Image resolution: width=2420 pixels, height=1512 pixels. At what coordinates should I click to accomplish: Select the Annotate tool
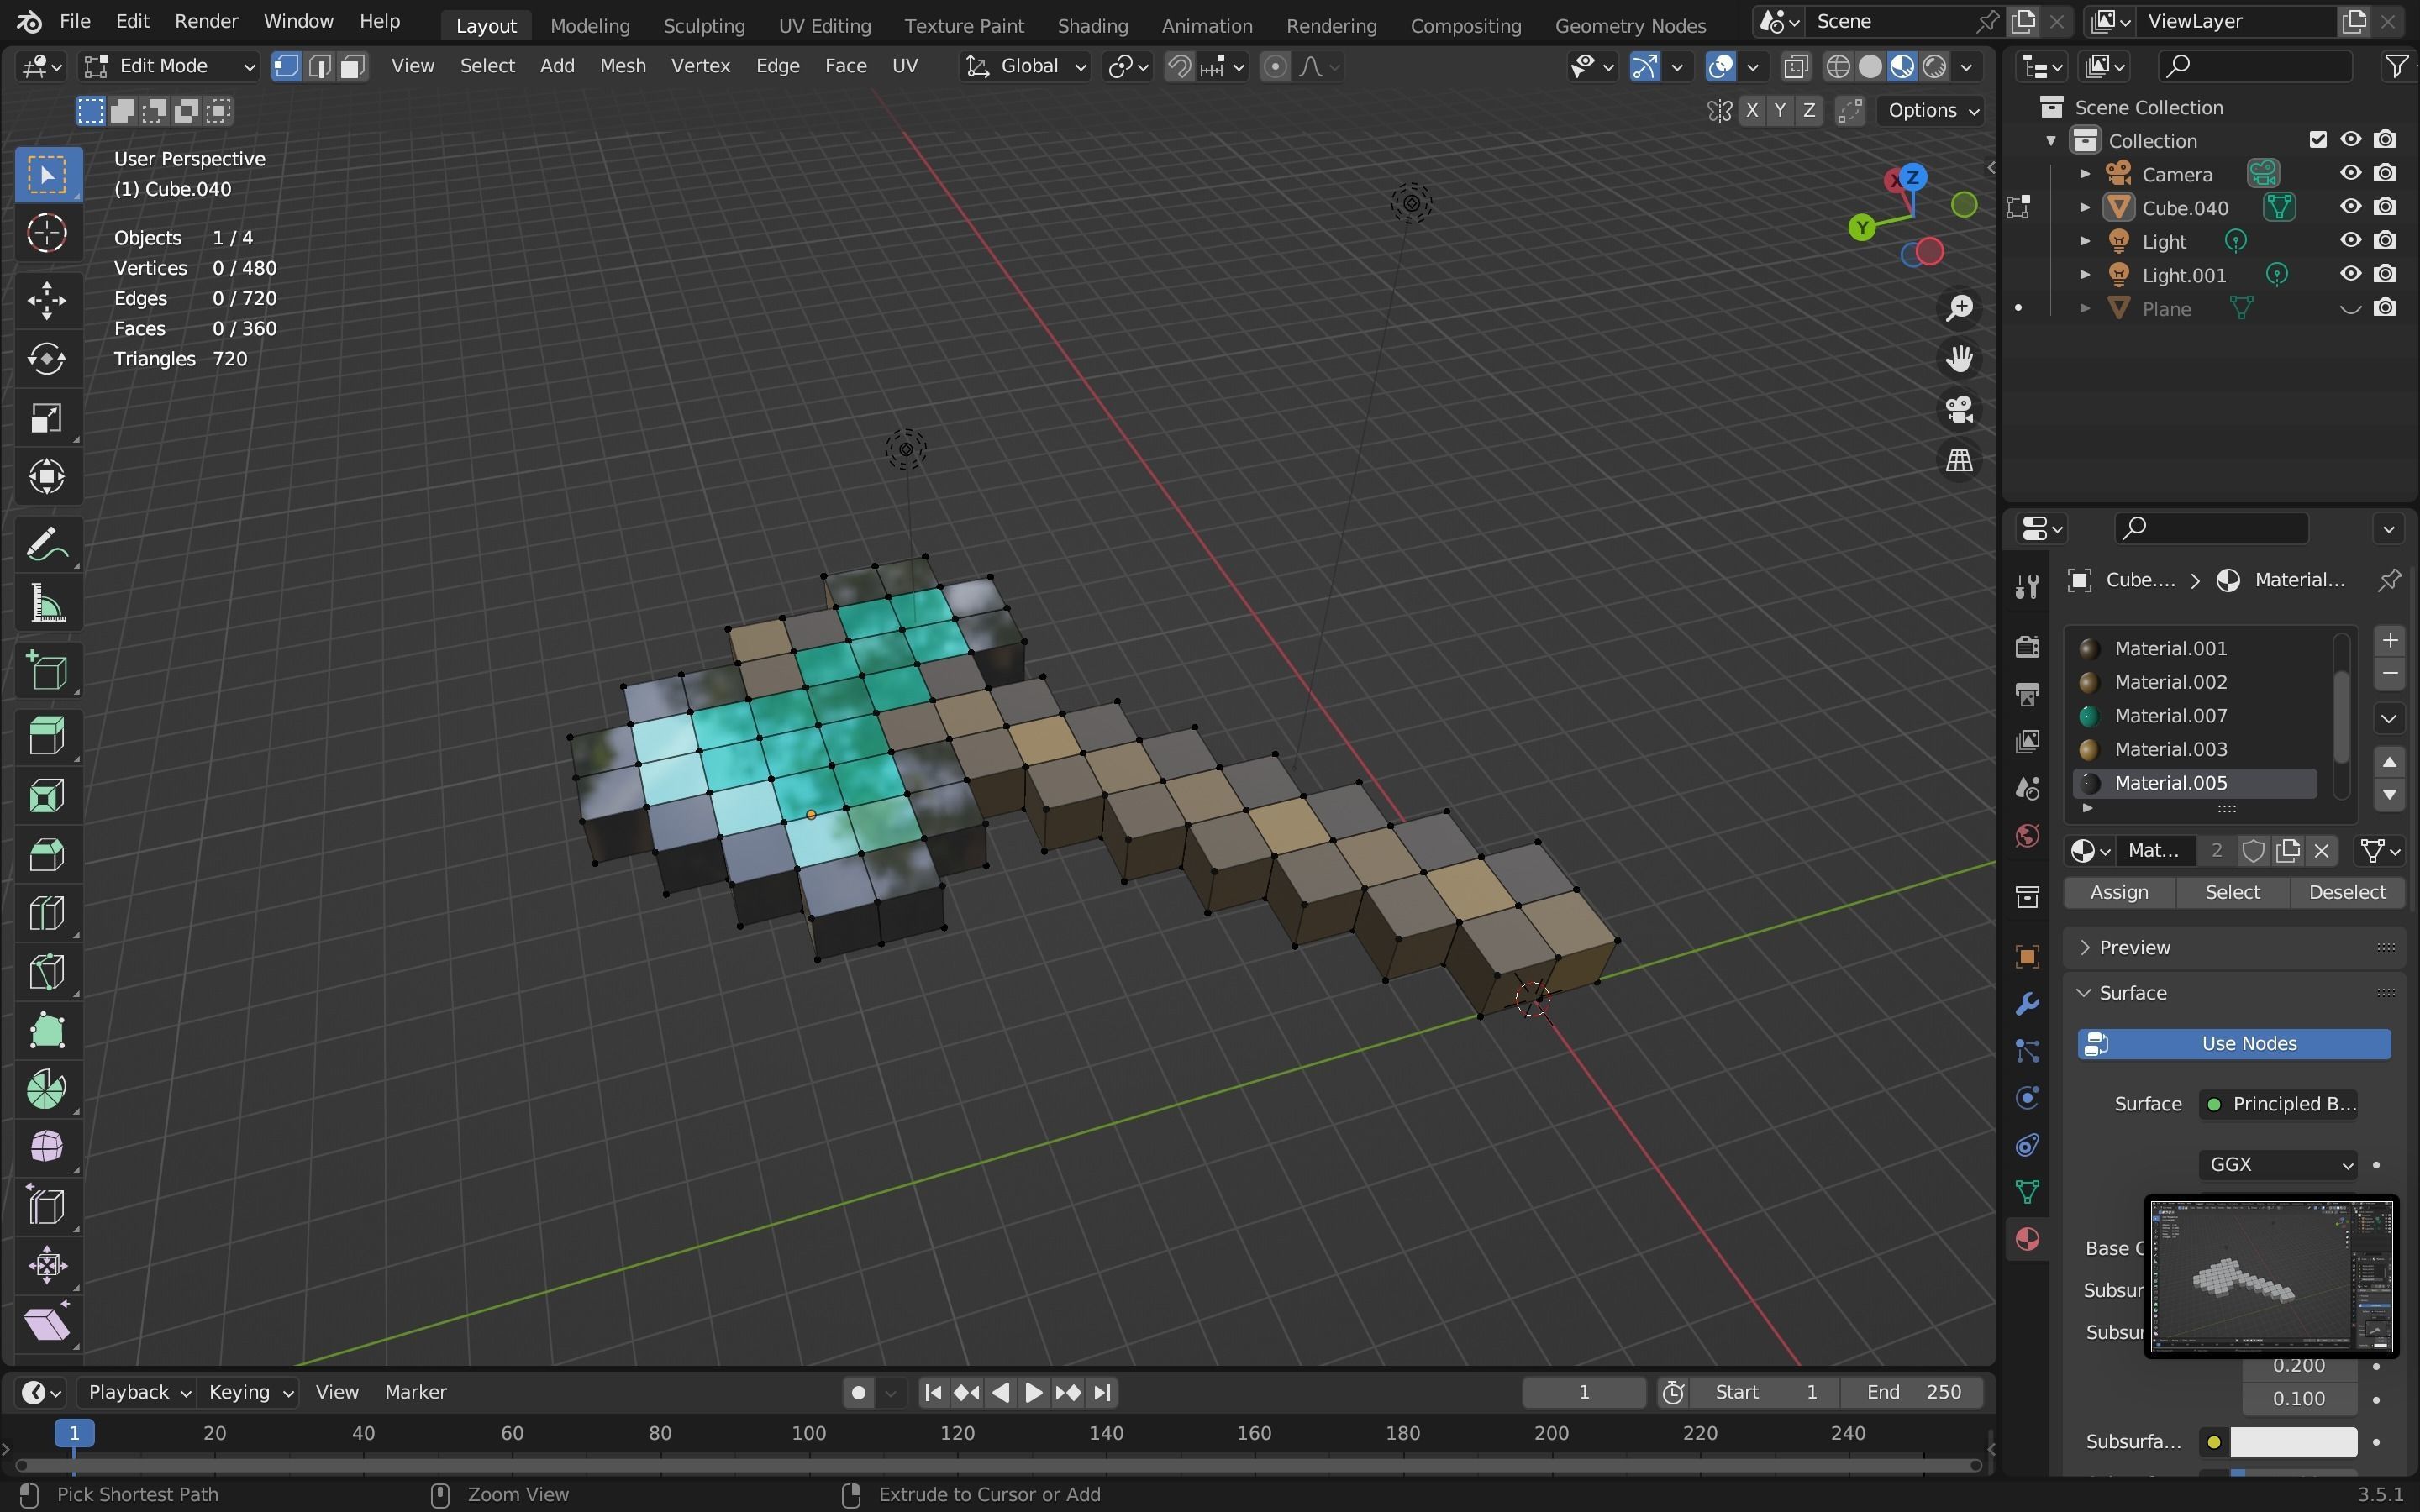click(x=47, y=544)
